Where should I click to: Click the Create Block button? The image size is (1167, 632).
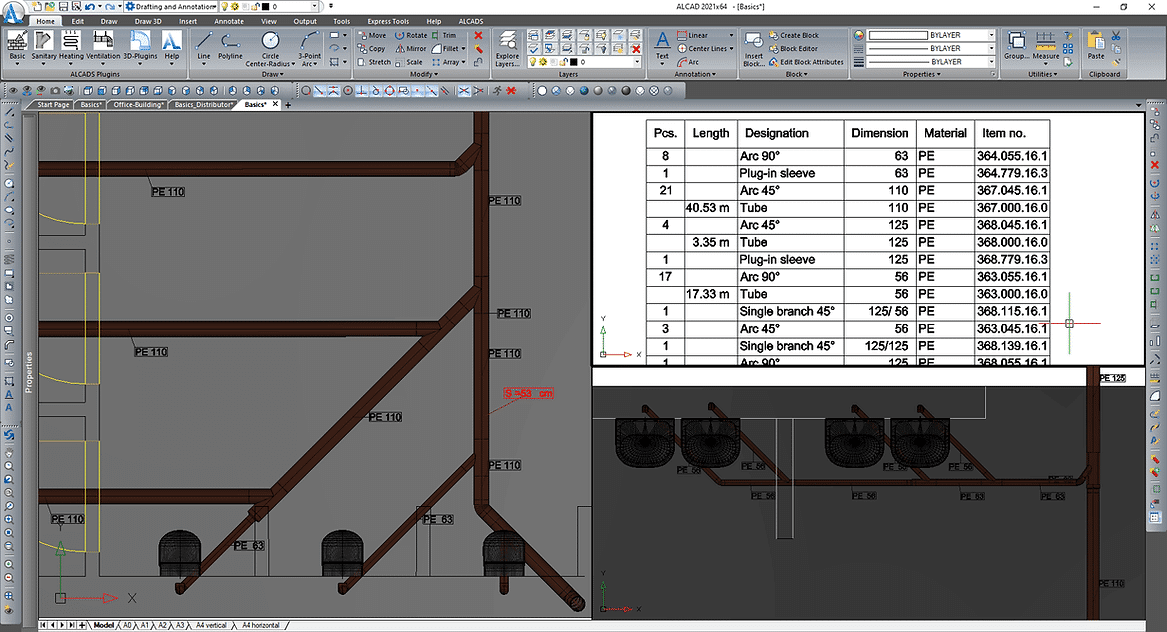coord(800,35)
